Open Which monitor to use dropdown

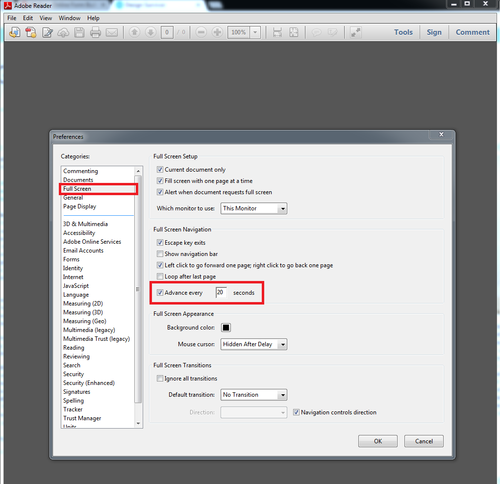coord(254,208)
